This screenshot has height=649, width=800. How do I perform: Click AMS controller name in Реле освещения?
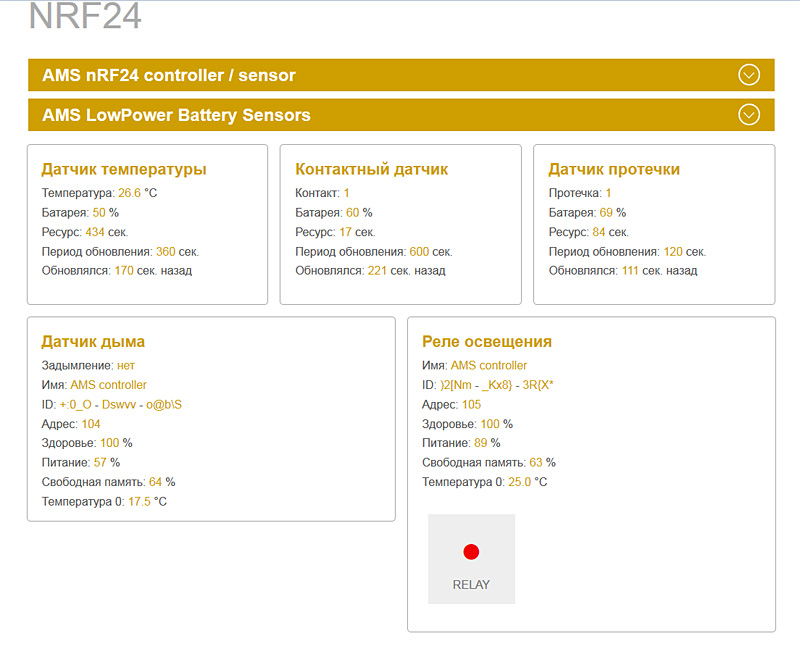488,366
